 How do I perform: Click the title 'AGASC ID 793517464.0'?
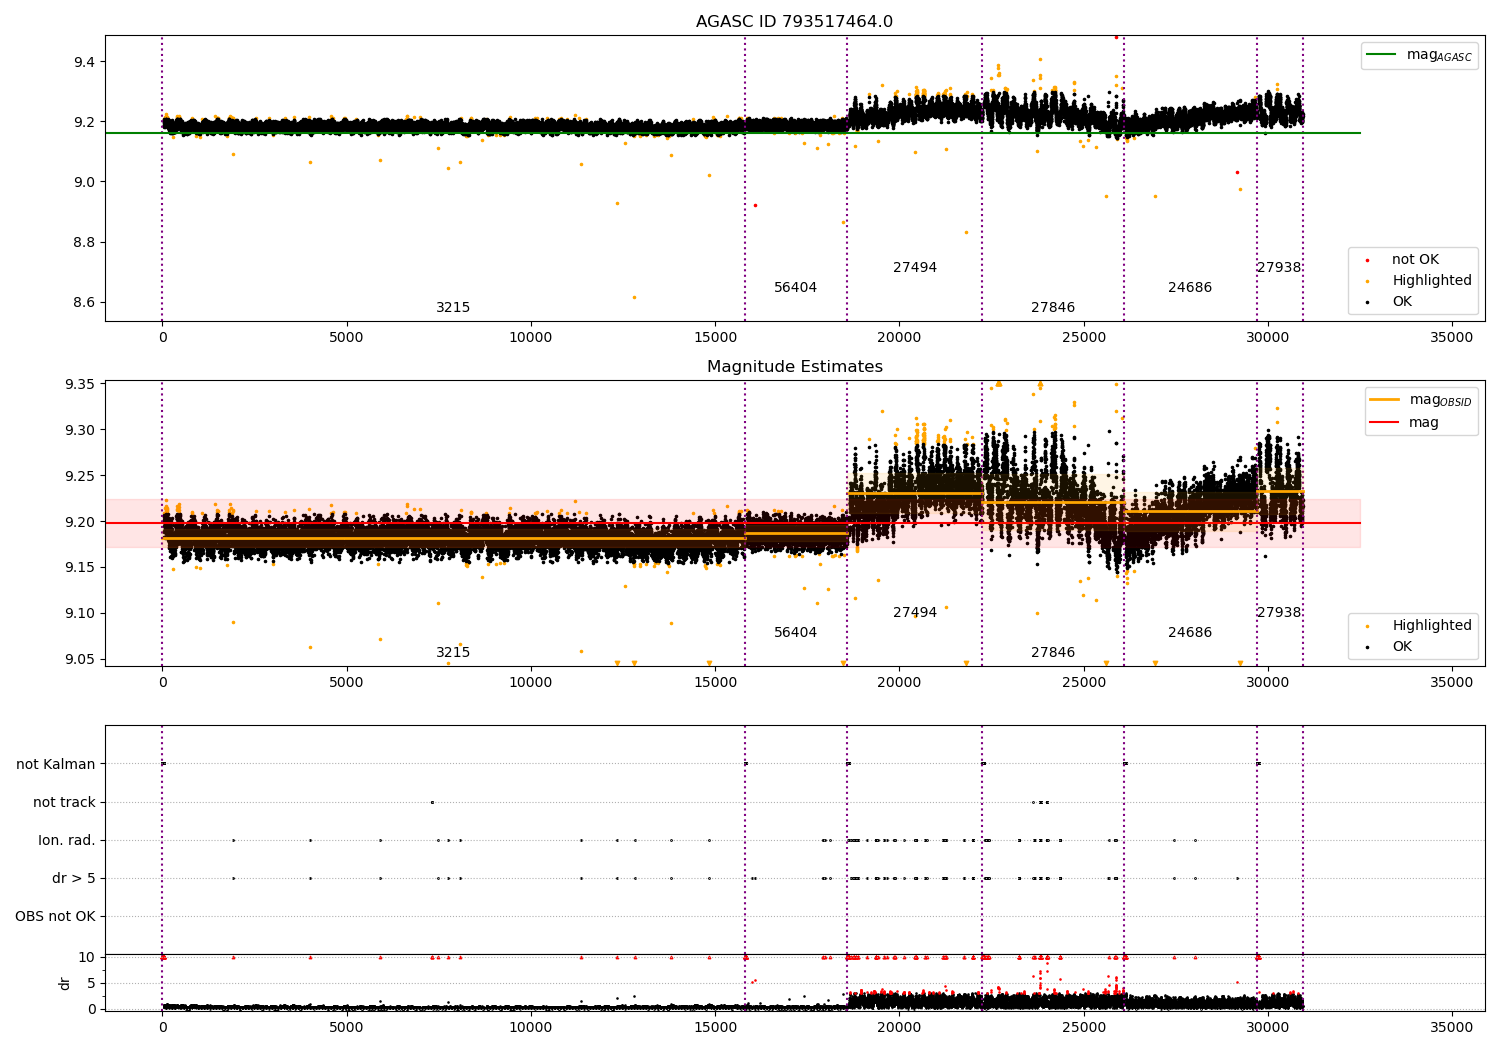794,22
